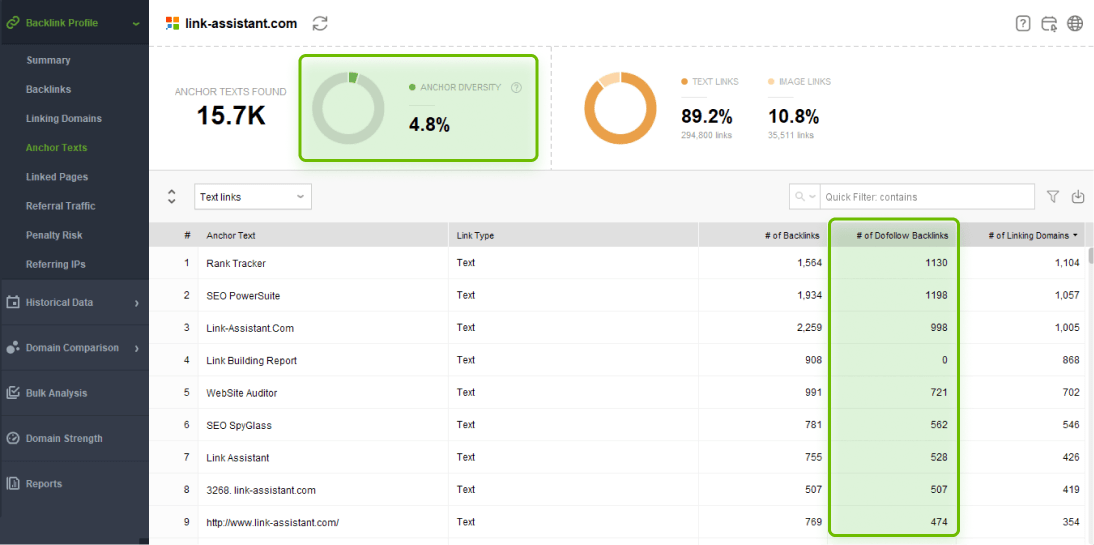Viewport: 1094px width, 545px height.
Task: Open the Text links dropdown
Action: point(253,197)
